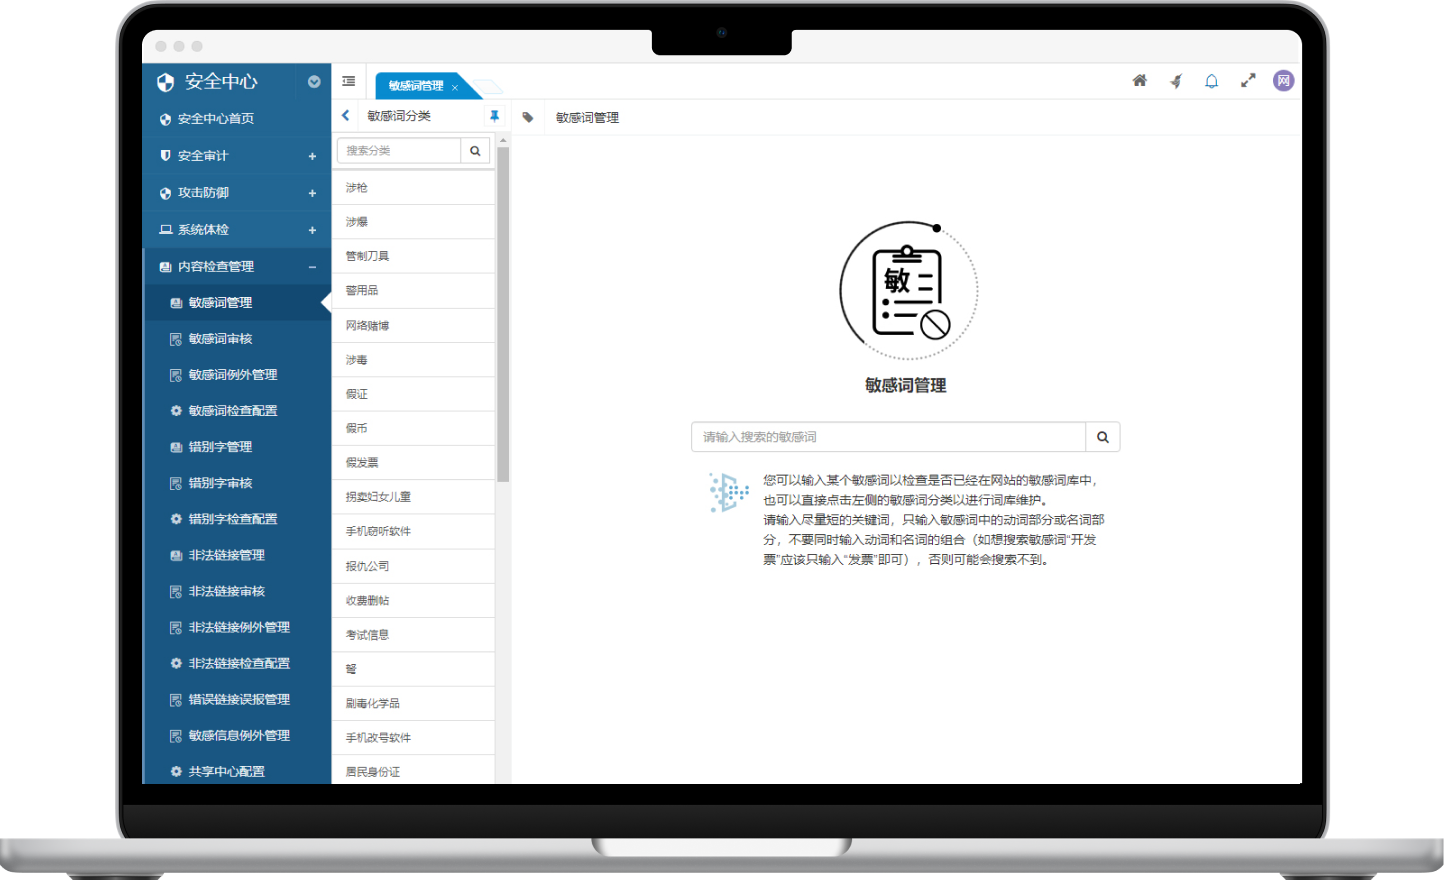Click the search icon beside 搜索分类 field
Image resolution: width=1444 pixels, height=880 pixels.
tap(475, 151)
